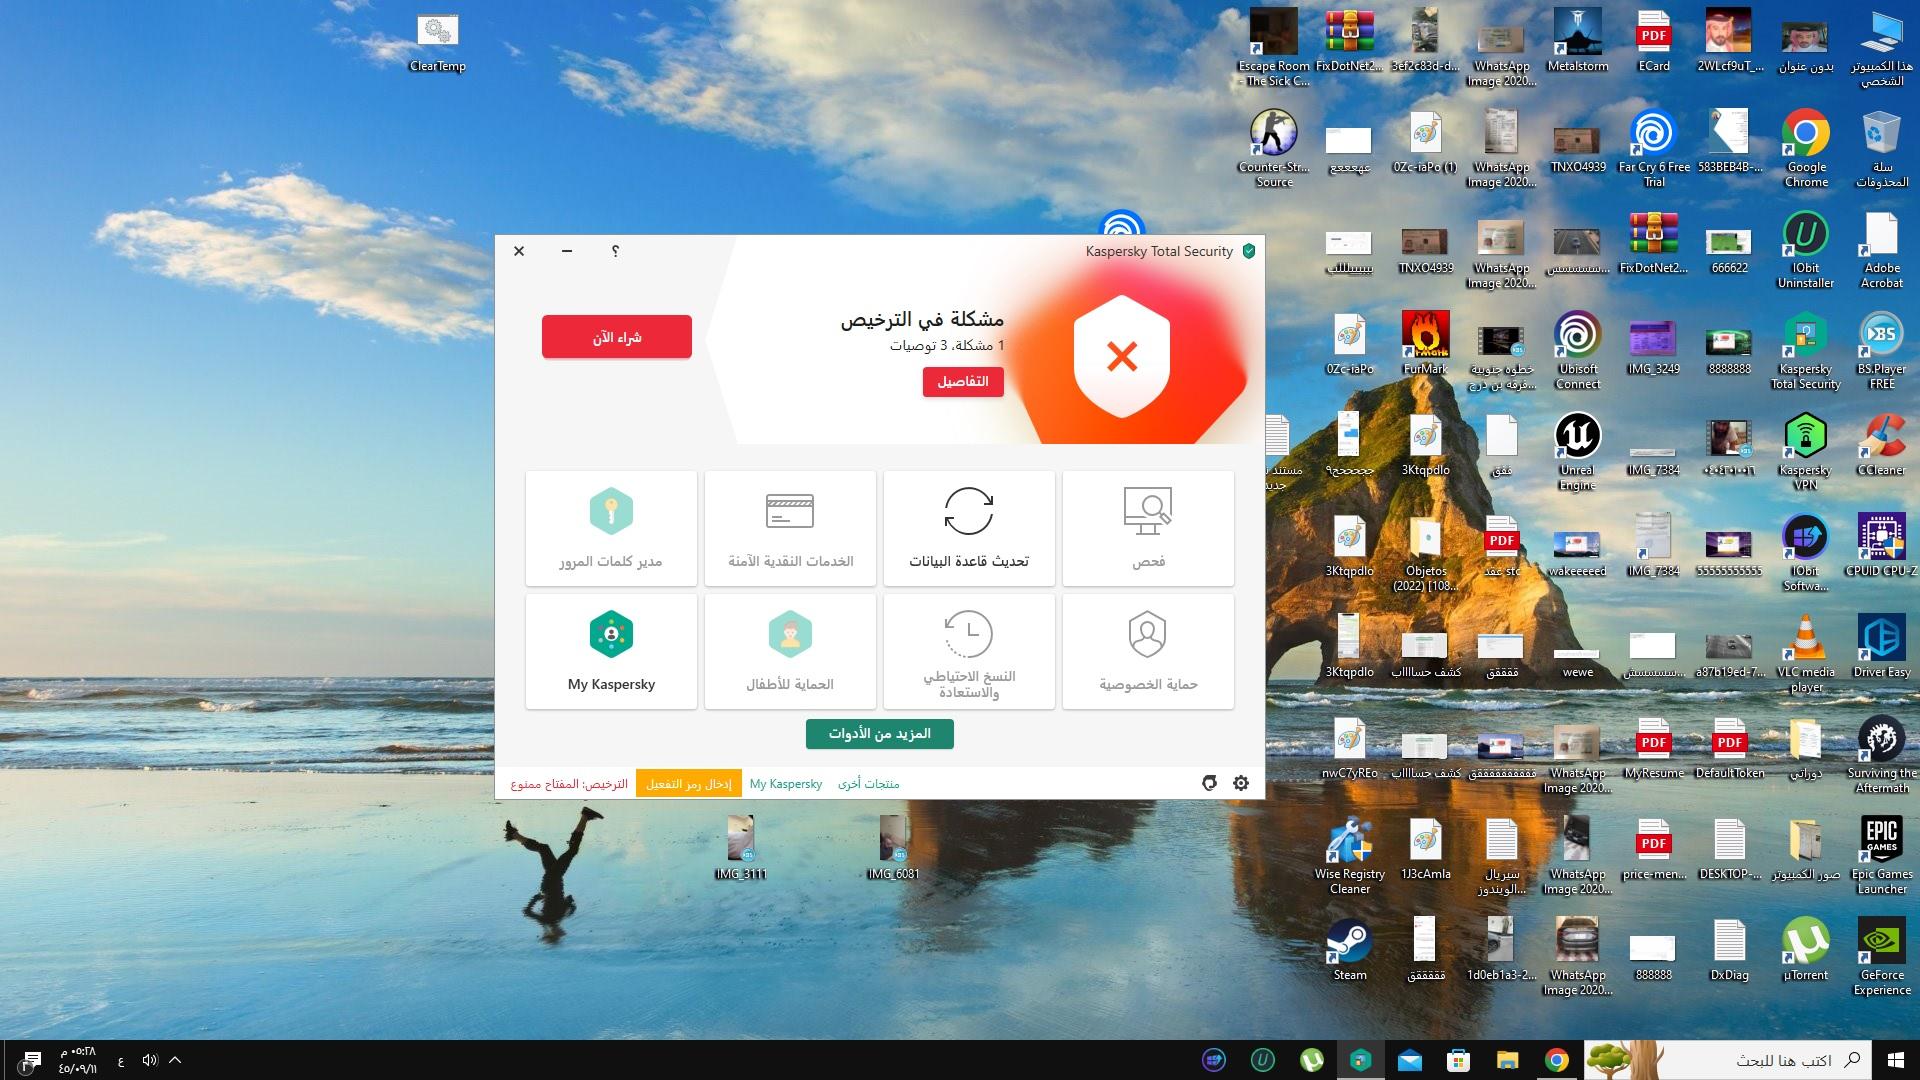This screenshot has width=1920, height=1080.
Task: Select the FurMark desktop icon
Action: click(1426, 343)
